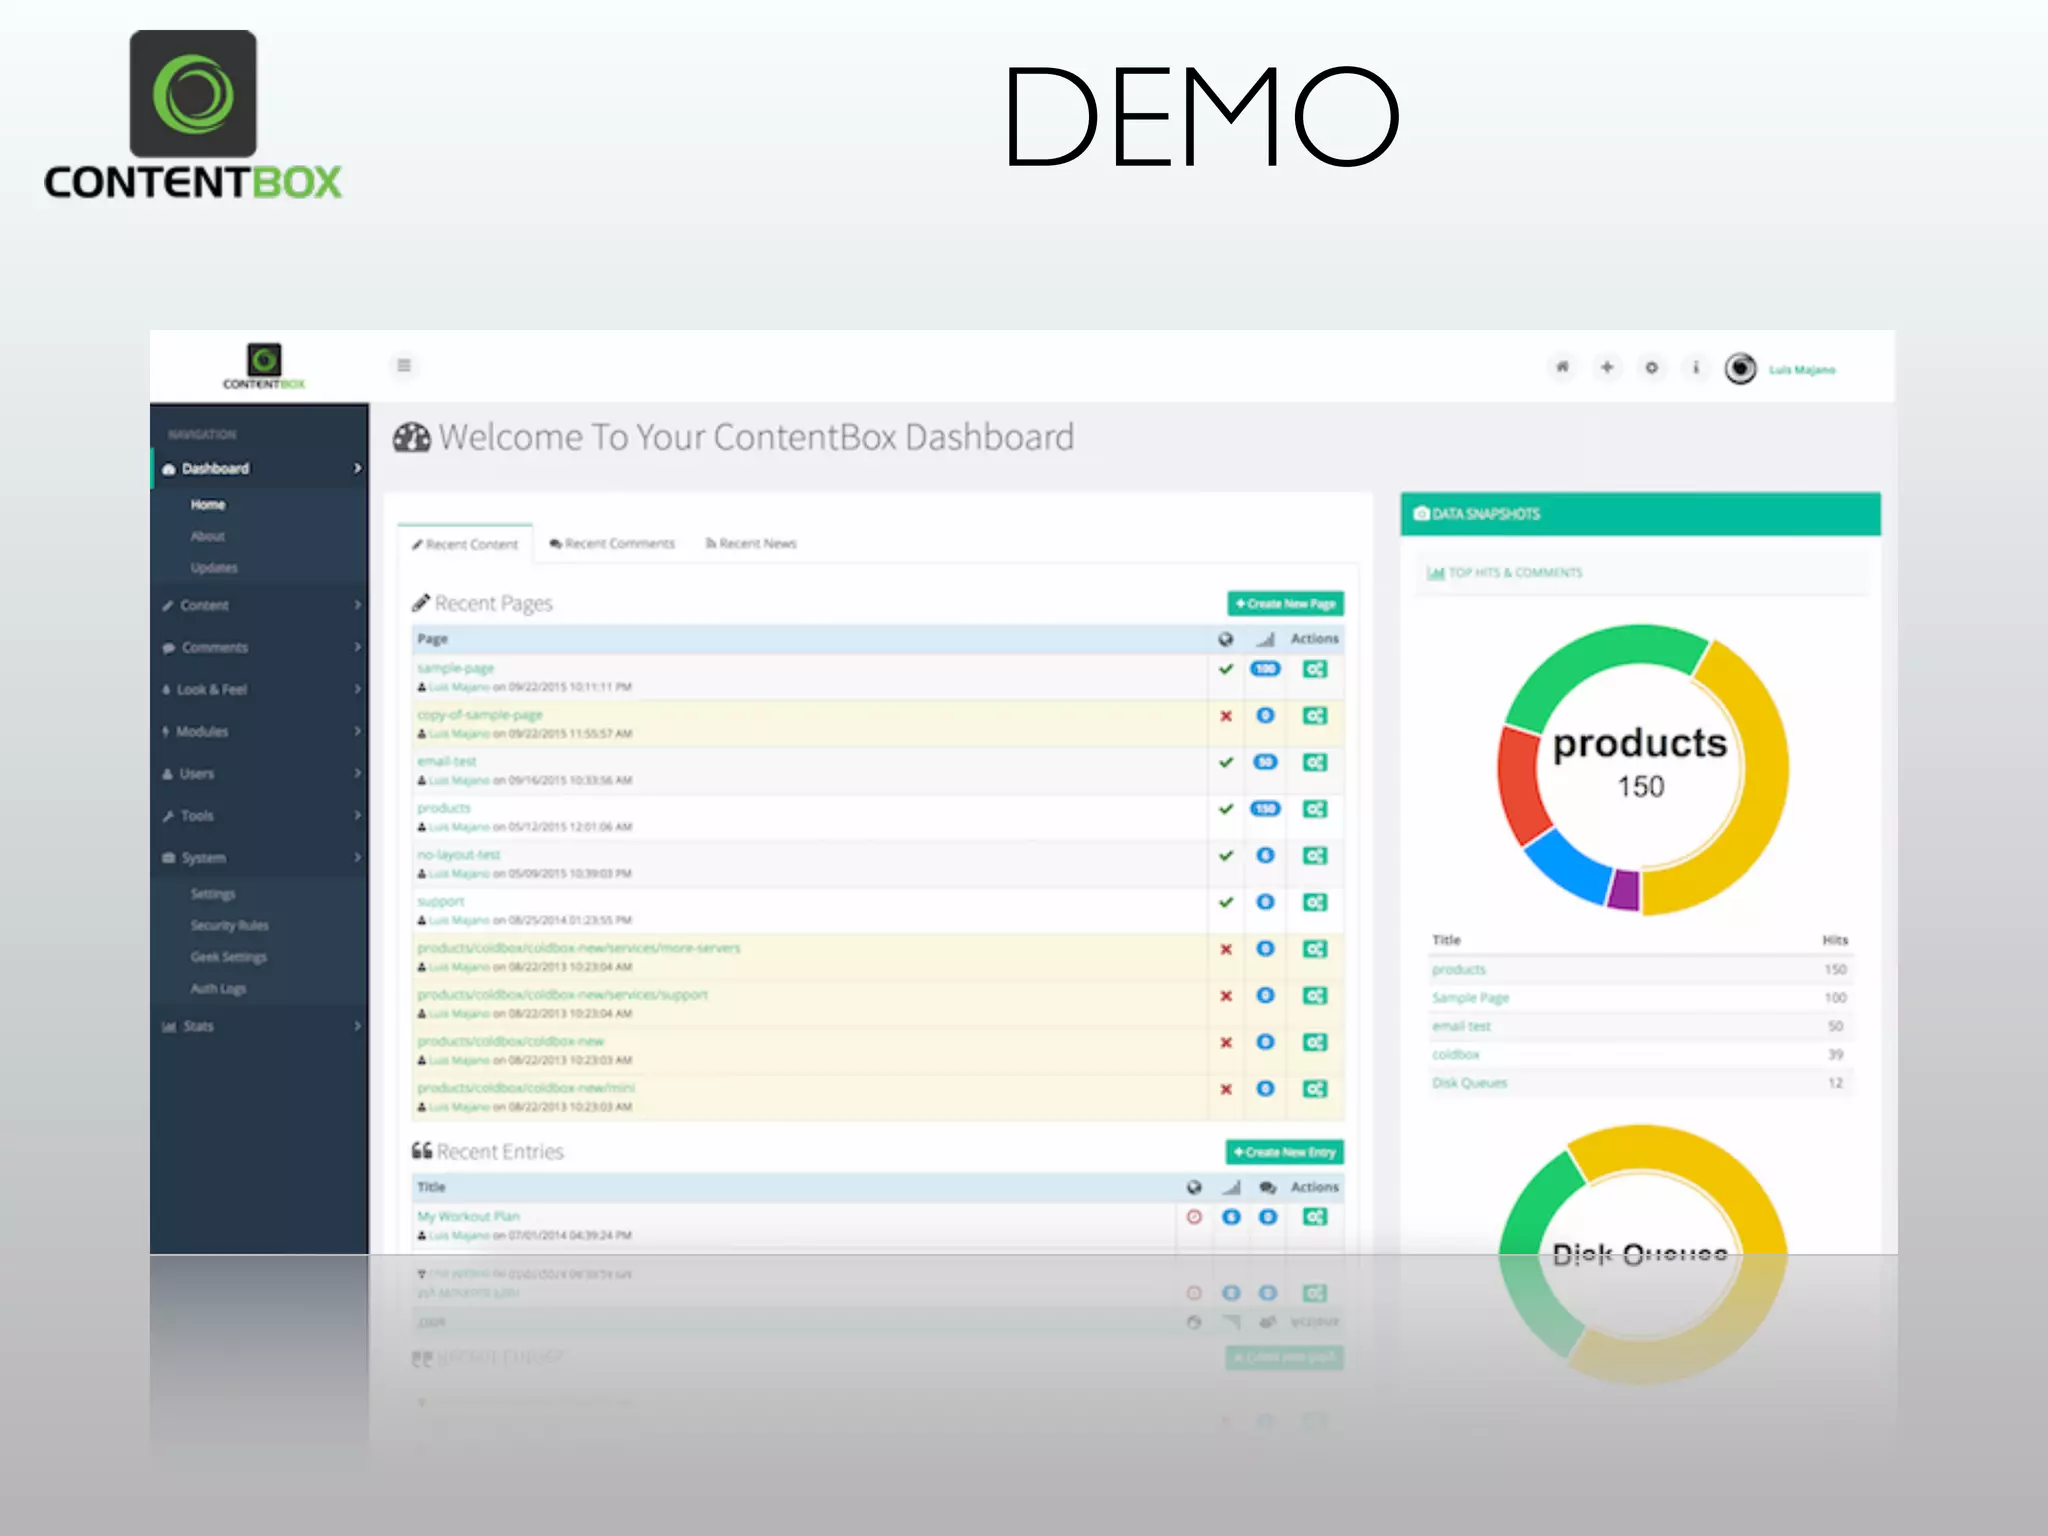
Task: Switch to the Recent Content tab
Action: tap(465, 544)
